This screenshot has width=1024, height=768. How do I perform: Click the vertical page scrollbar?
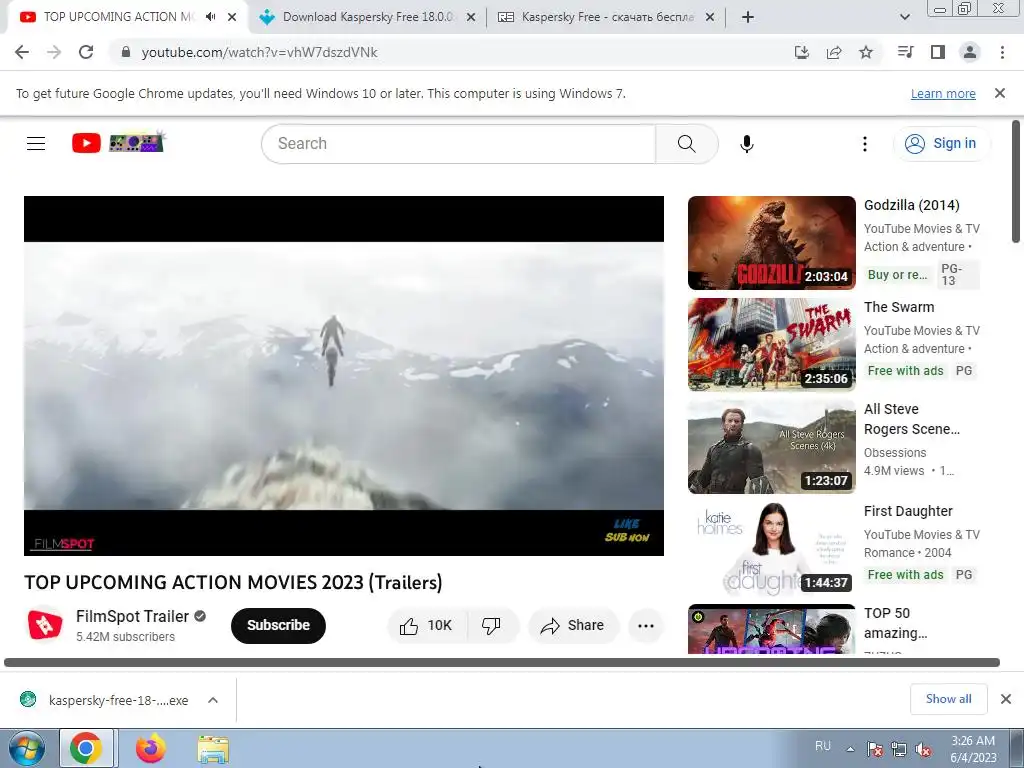point(1016,182)
